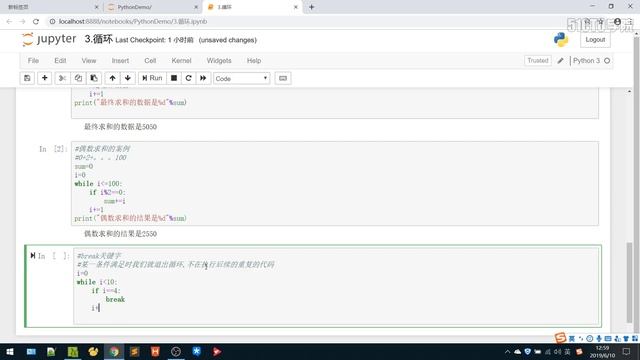Insert a cell below using plus icon
640x360 pixels.
point(44,78)
